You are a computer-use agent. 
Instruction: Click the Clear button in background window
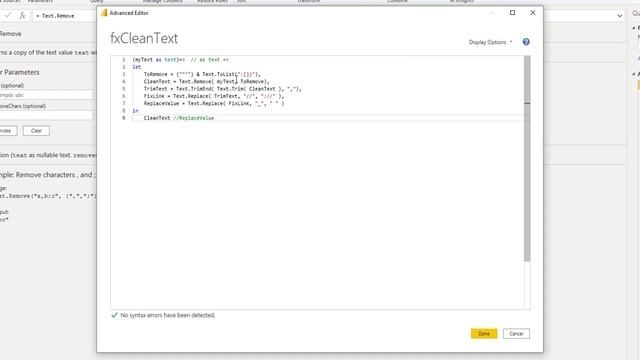pos(36,131)
